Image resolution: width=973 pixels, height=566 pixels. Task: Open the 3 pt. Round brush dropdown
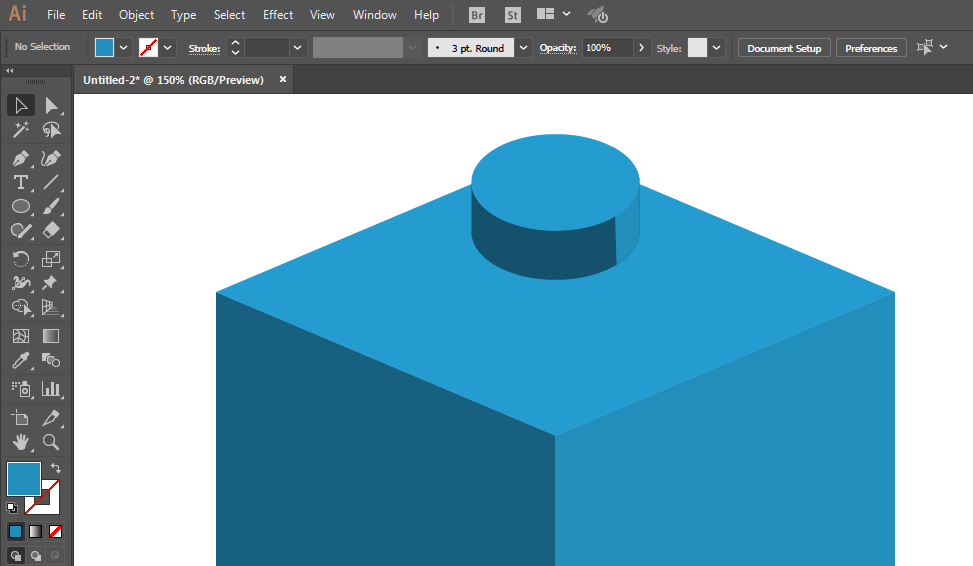[524, 48]
